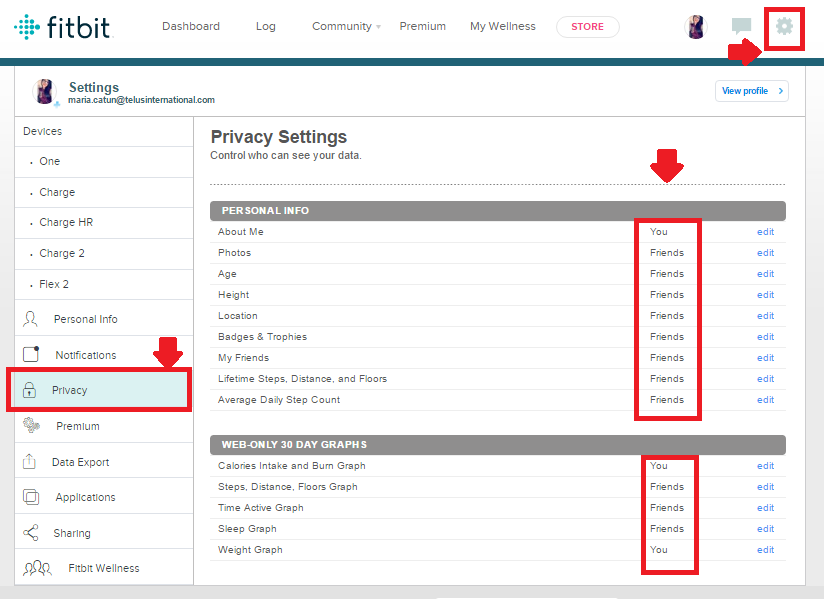Edit Photos privacy setting
The height and width of the screenshot is (599, 824).
(x=765, y=253)
